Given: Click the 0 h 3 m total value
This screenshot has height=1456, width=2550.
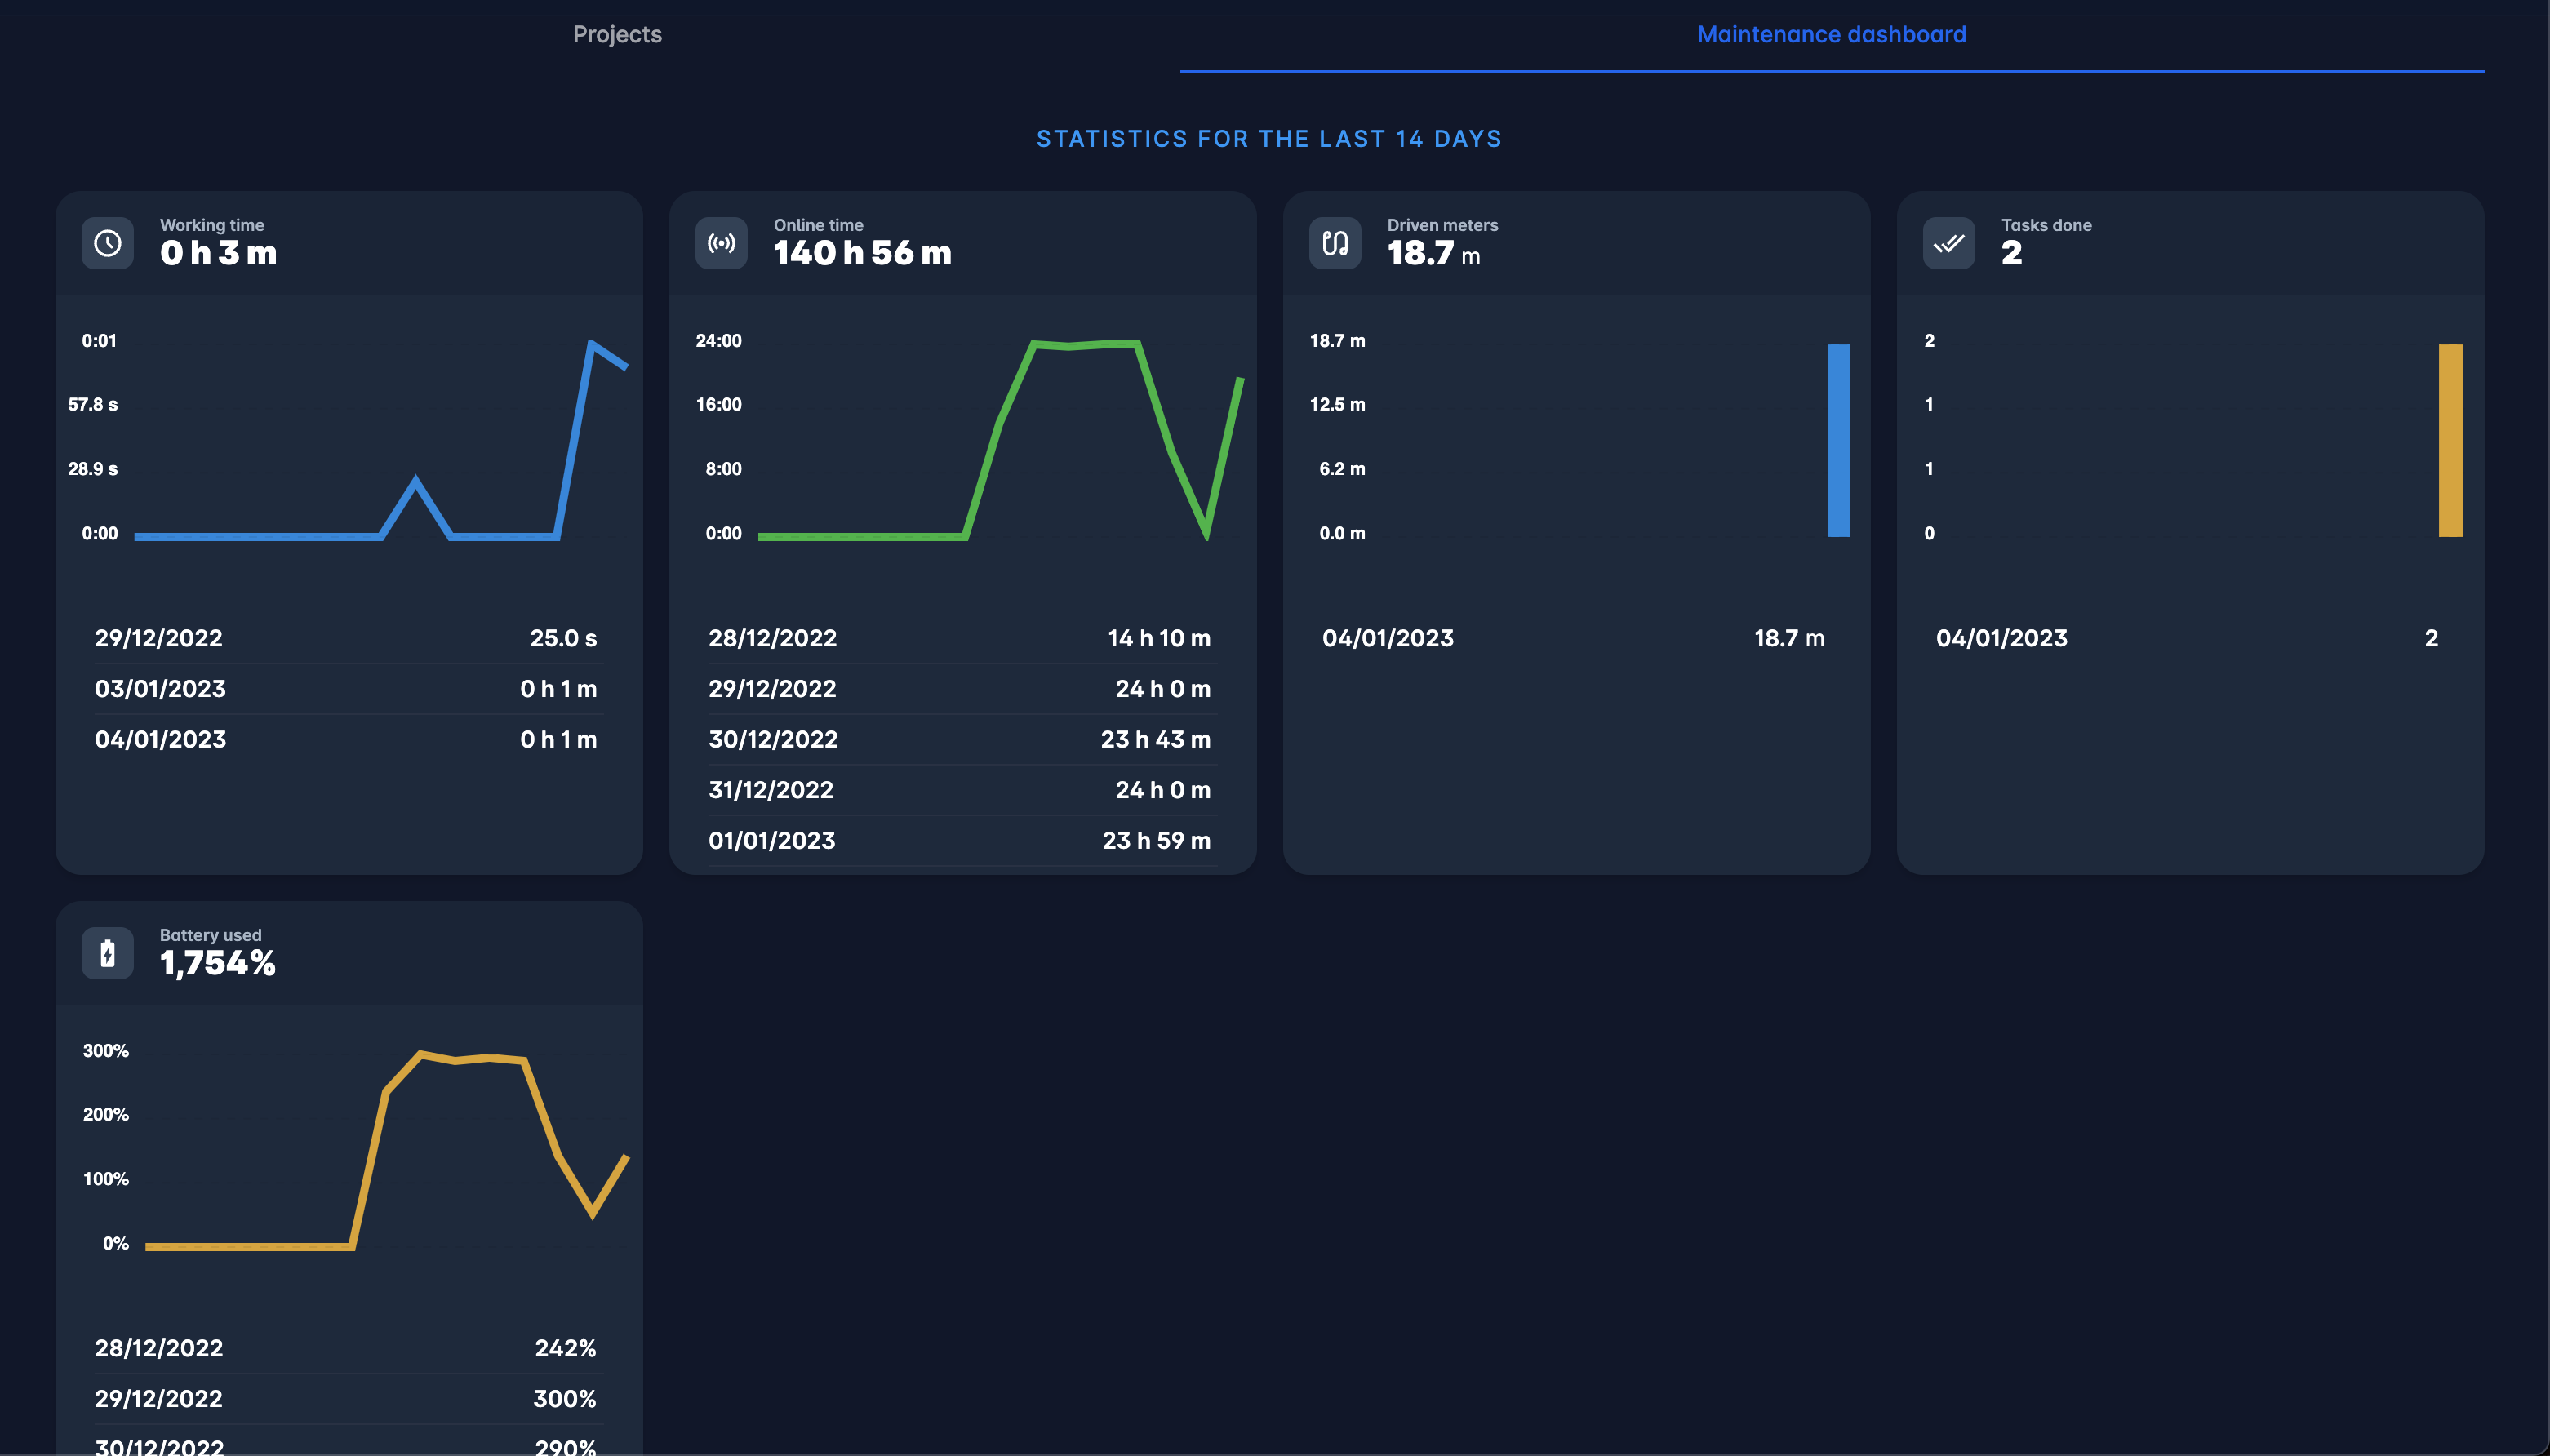Looking at the screenshot, I should tap(219, 253).
